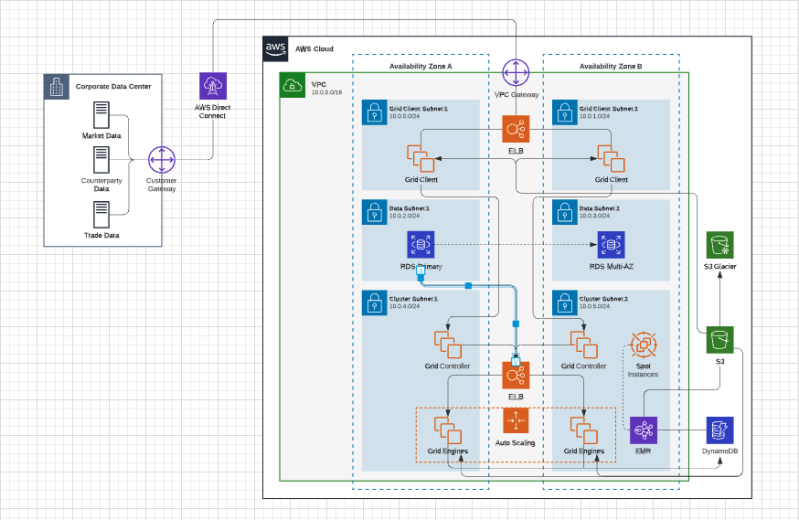Select the RDS Primary database icon
The image size is (799, 520).
[420, 245]
